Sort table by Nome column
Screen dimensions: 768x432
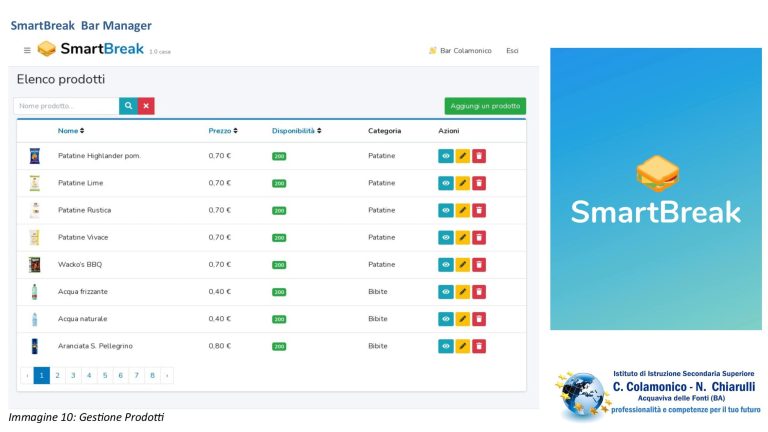click(x=71, y=131)
